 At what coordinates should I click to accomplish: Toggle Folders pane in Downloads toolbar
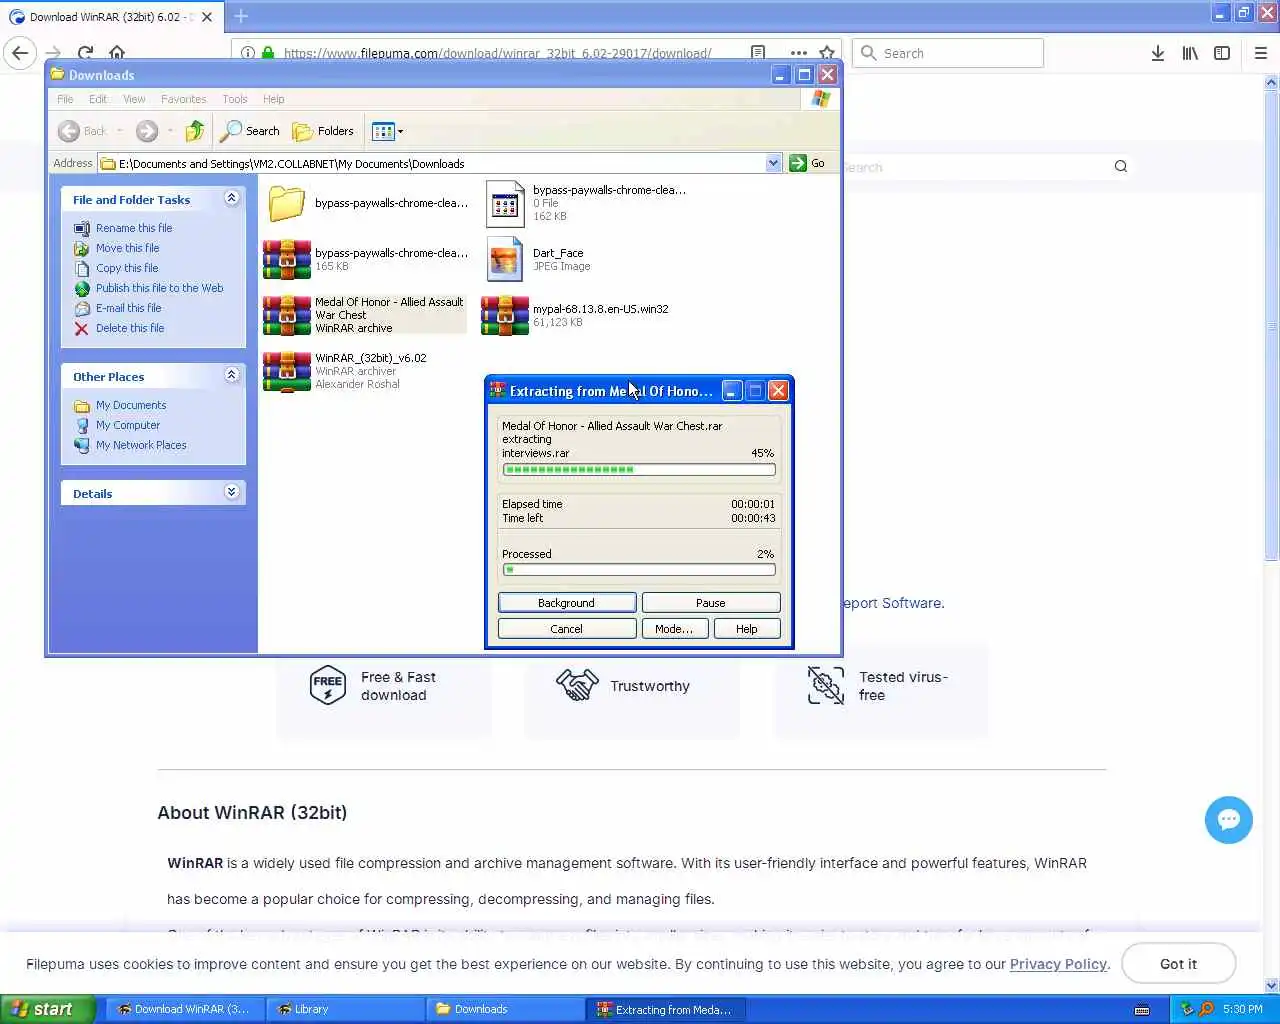(x=323, y=131)
